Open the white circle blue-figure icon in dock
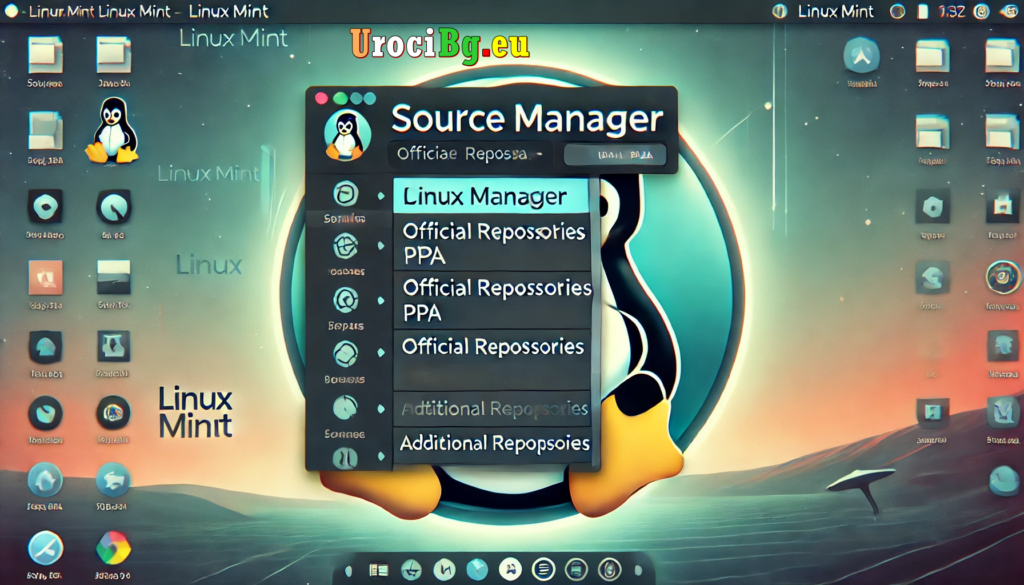Viewport: 1024px width, 585px height. 510,569
